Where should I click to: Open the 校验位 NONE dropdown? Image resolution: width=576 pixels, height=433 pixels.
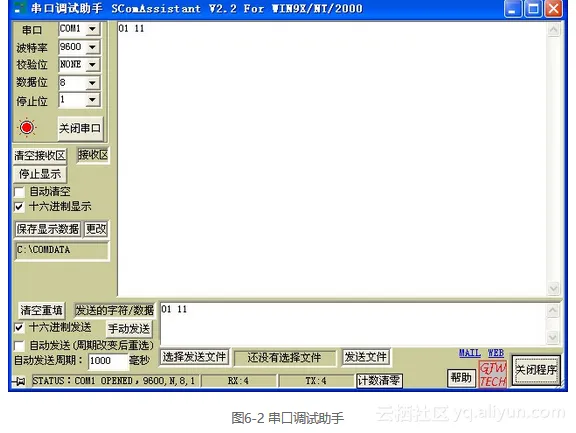[93, 65]
